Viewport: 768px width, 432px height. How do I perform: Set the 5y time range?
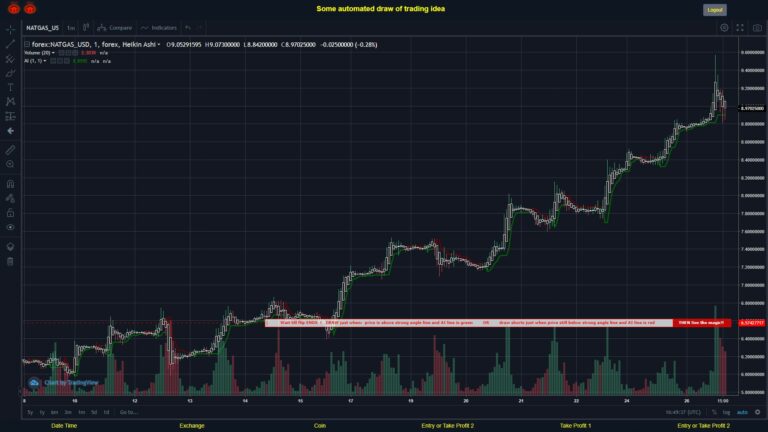point(30,412)
